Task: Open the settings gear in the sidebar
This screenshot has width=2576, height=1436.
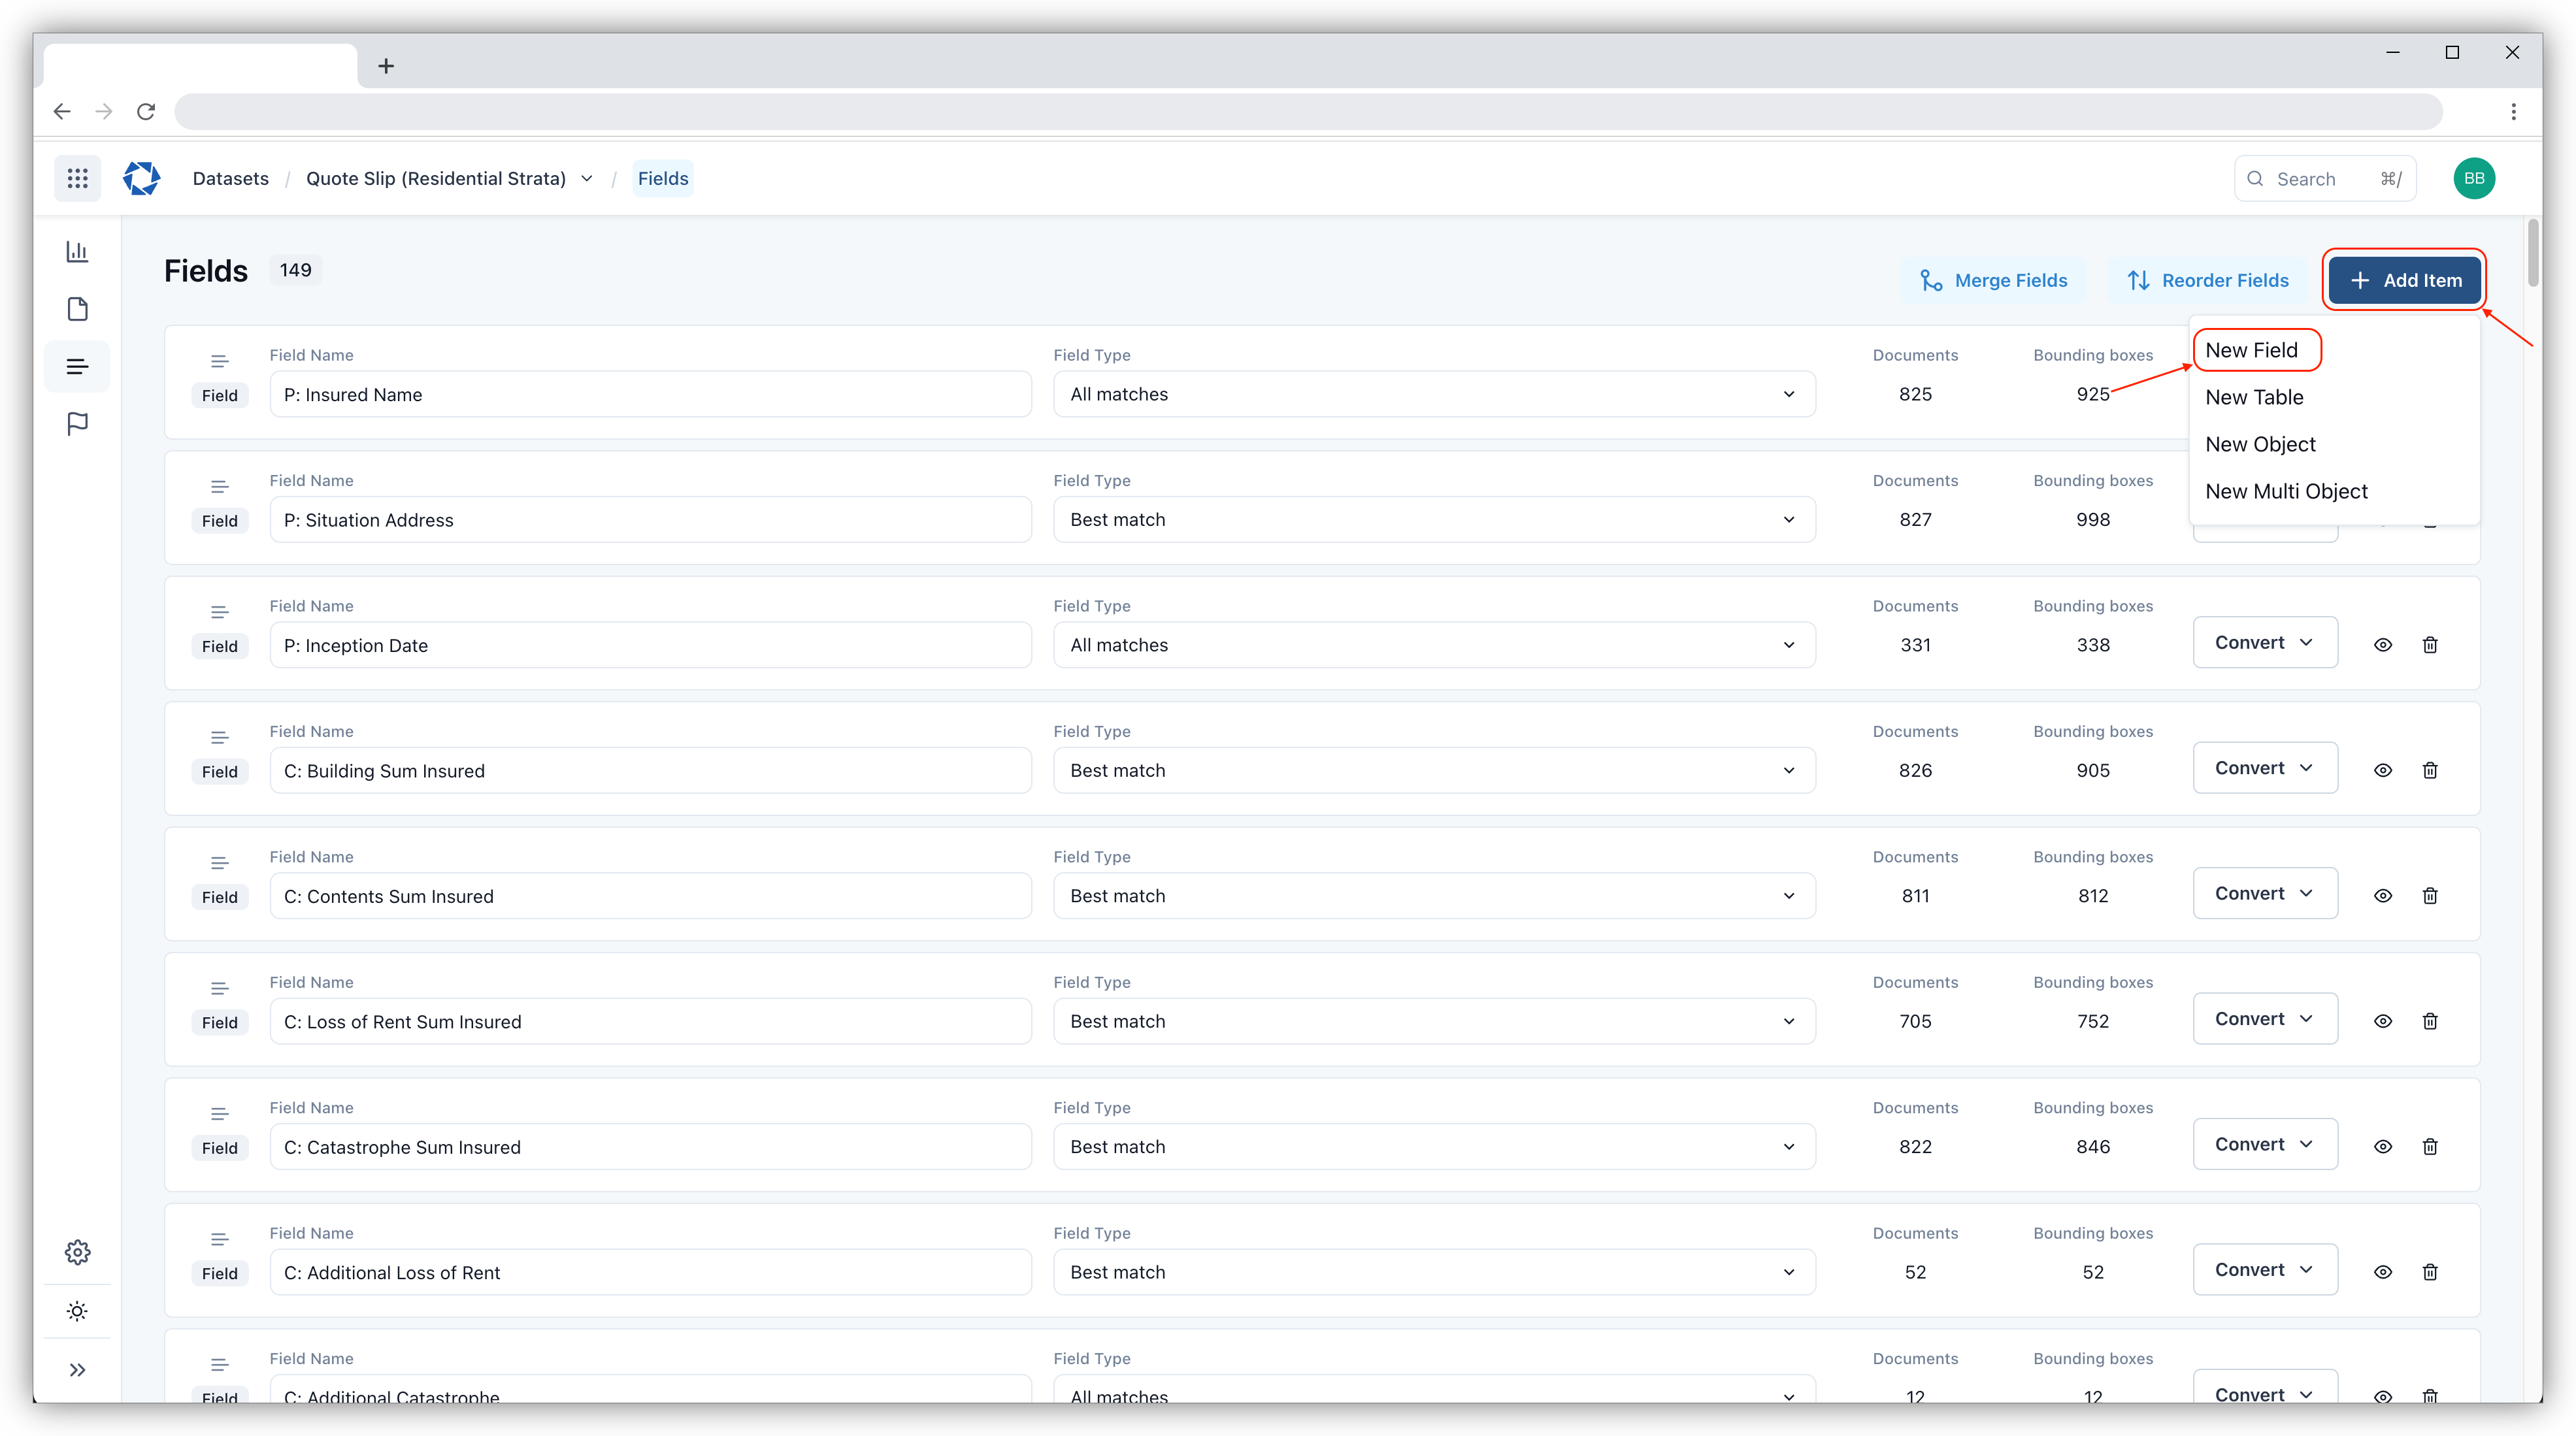Action: coord(77,1252)
